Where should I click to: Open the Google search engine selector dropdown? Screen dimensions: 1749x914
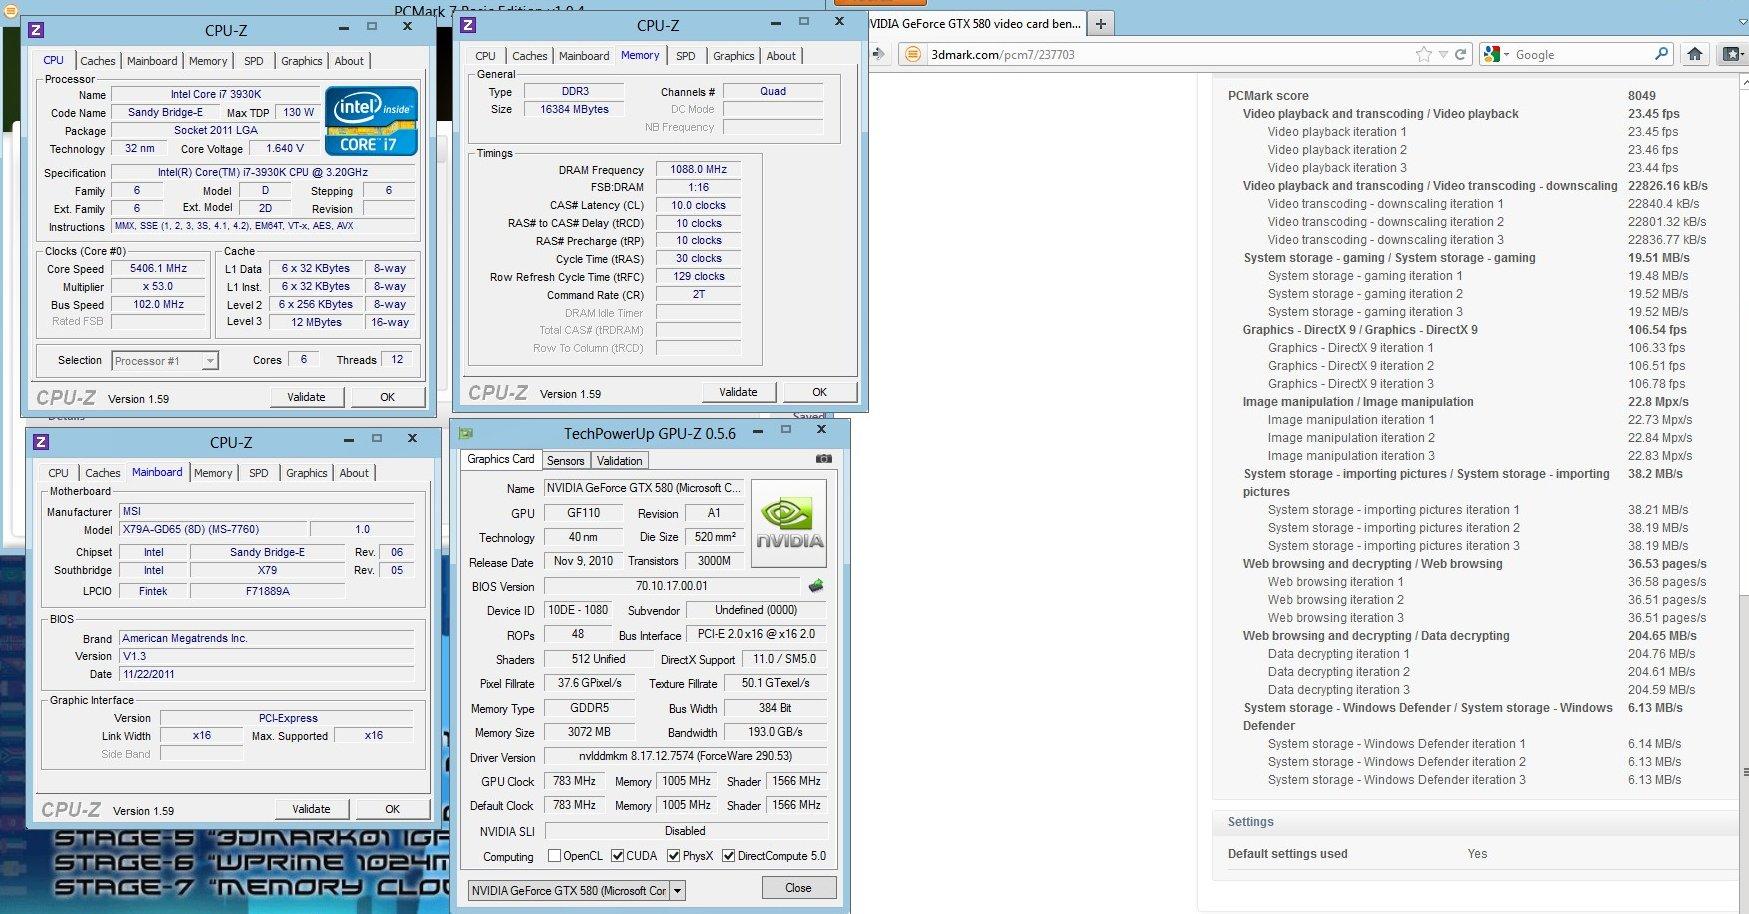pos(1506,55)
